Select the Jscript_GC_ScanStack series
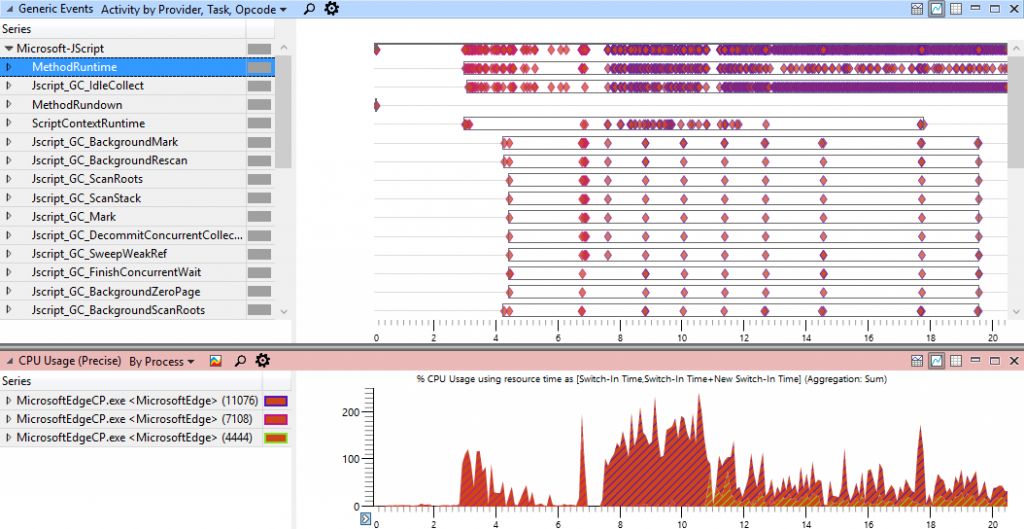Viewport: 1024px width, 529px height. click(86, 198)
